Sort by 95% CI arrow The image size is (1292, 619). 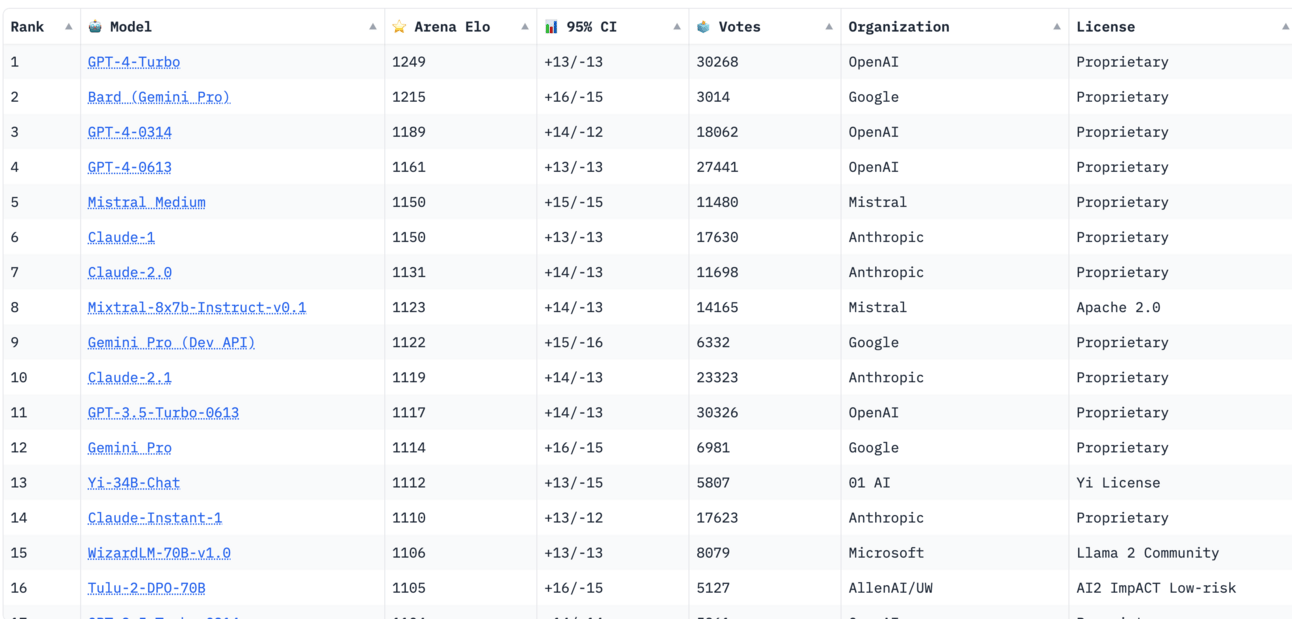point(677,27)
